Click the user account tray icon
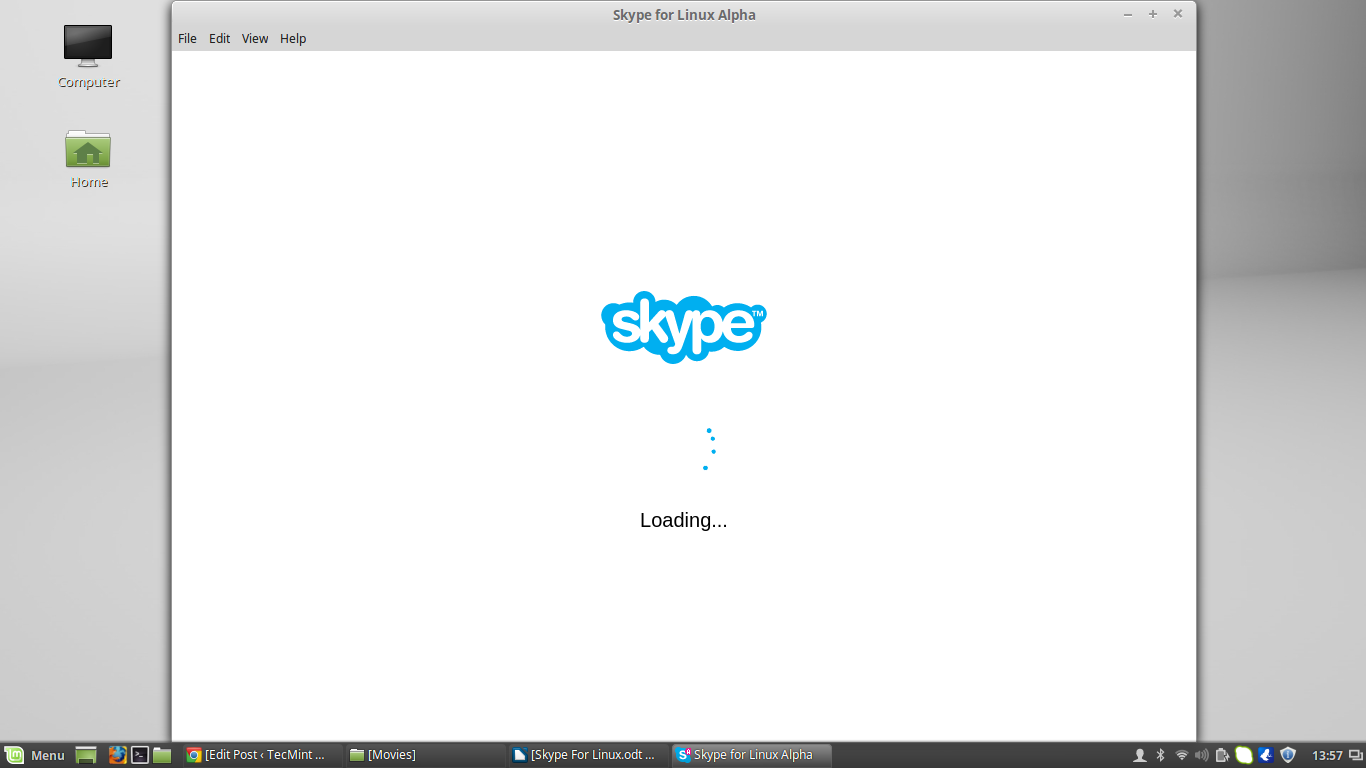Image resolution: width=1366 pixels, height=768 pixels. [x=1139, y=755]
